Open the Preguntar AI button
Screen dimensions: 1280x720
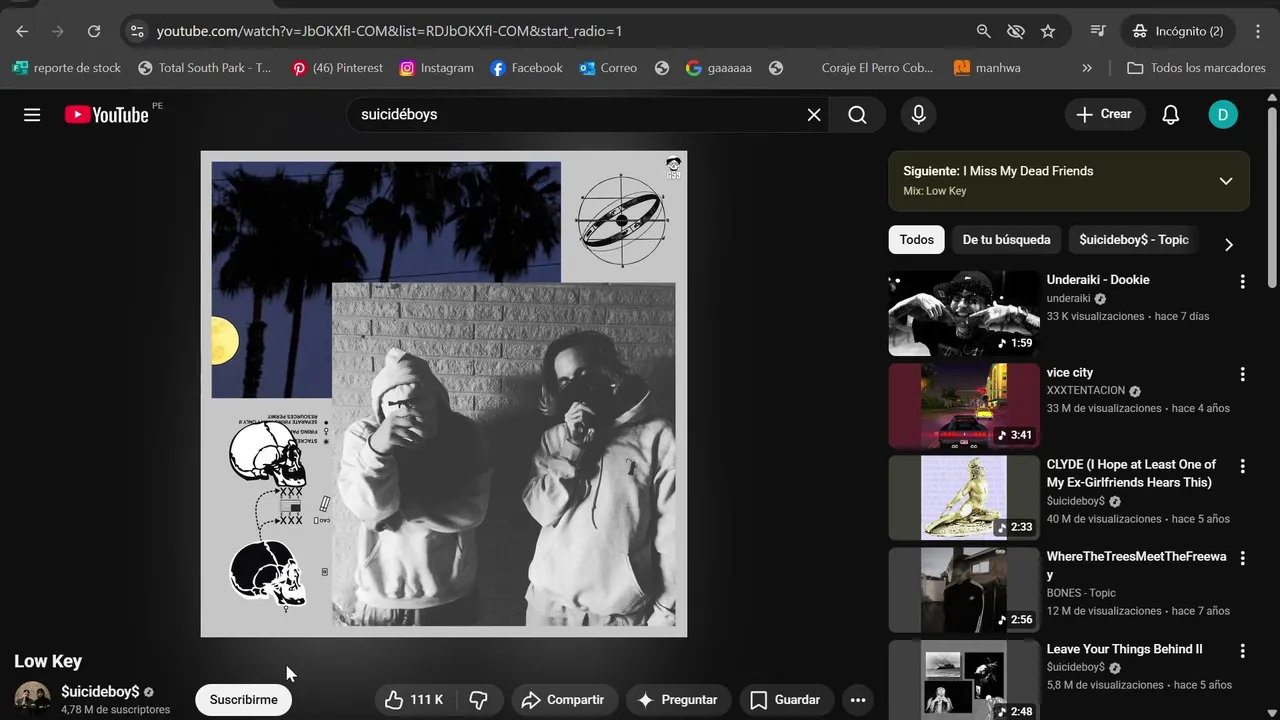coord(679,700)
